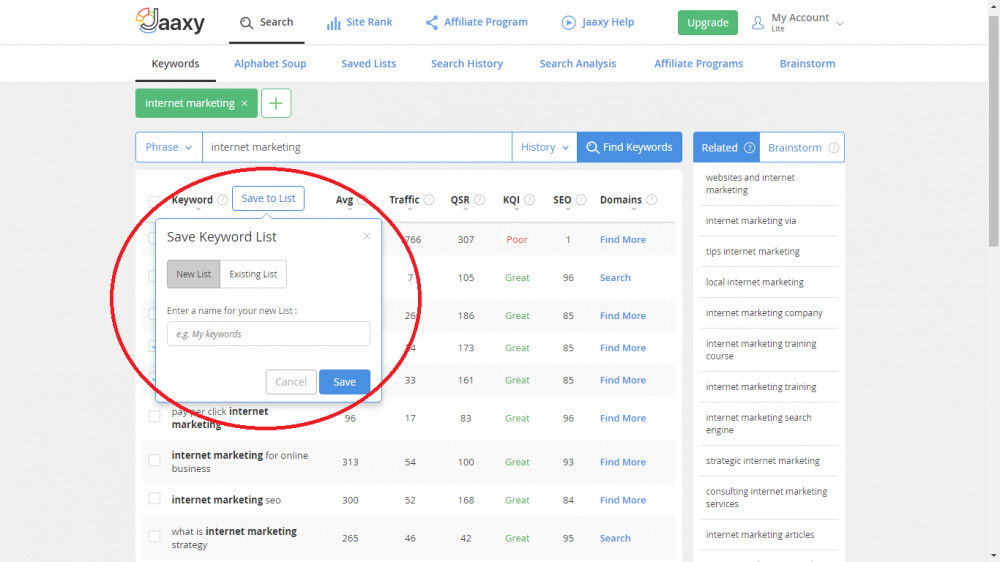Image resolution: width=1000 pixels, height=562 pixels.
Task: Select related term internet marketing via
Action: [x=751, y=221]
